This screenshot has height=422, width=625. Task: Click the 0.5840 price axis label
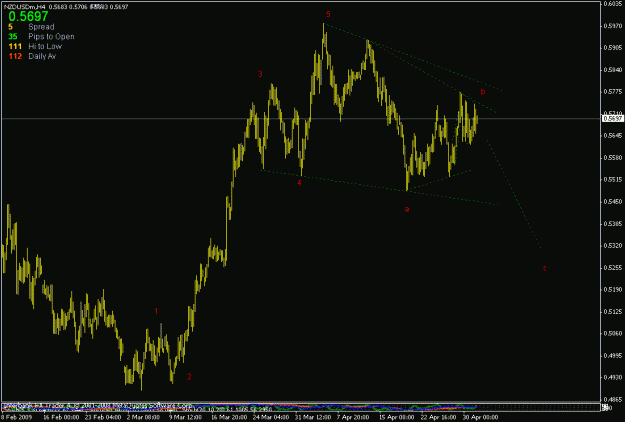pyautogui.click(x=613, y=70)
